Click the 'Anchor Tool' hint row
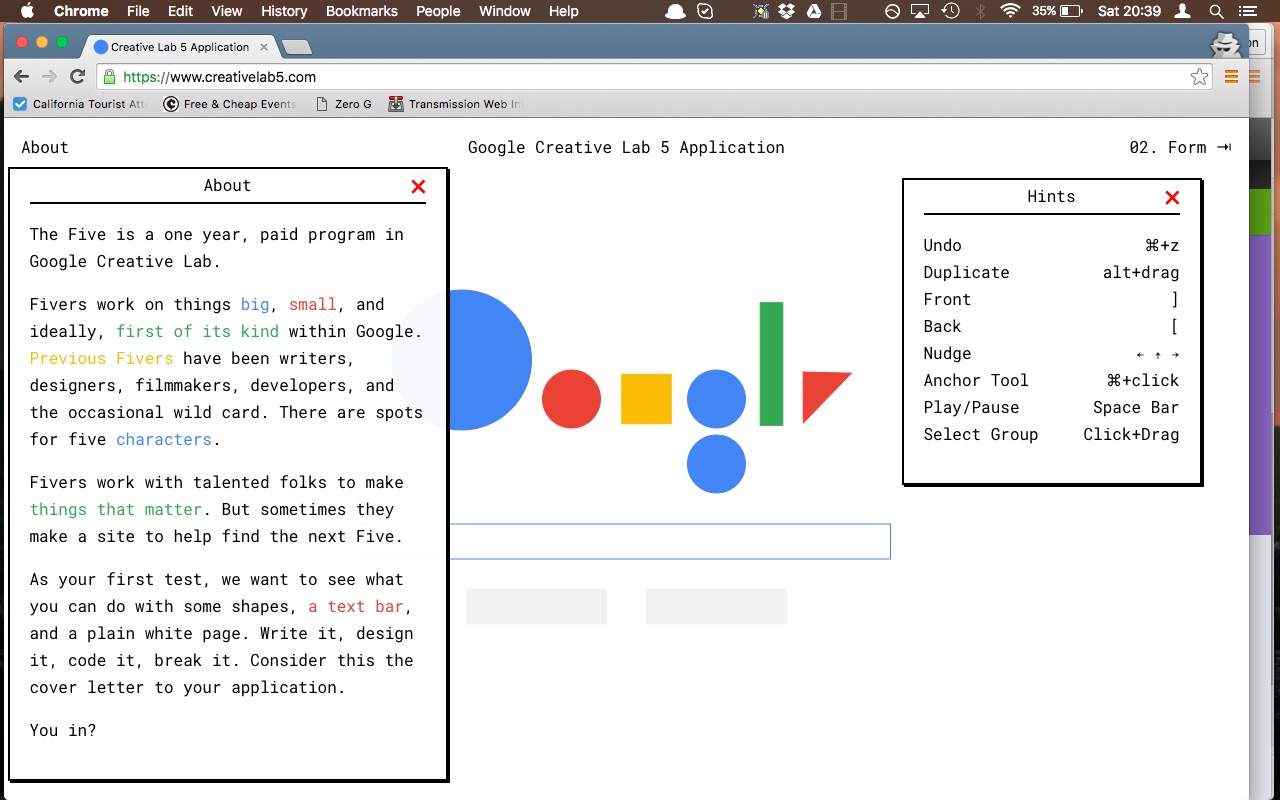The width and height of the screenshot is (1280, 800). click(1051, 380)
